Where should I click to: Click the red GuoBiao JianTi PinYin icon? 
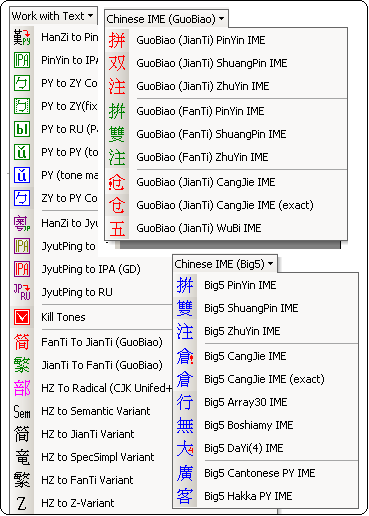point(117,40)
